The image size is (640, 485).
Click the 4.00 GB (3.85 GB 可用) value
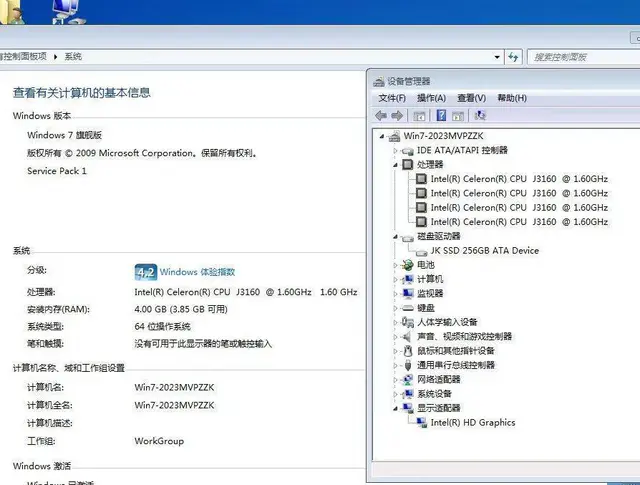tap(181, 309)
